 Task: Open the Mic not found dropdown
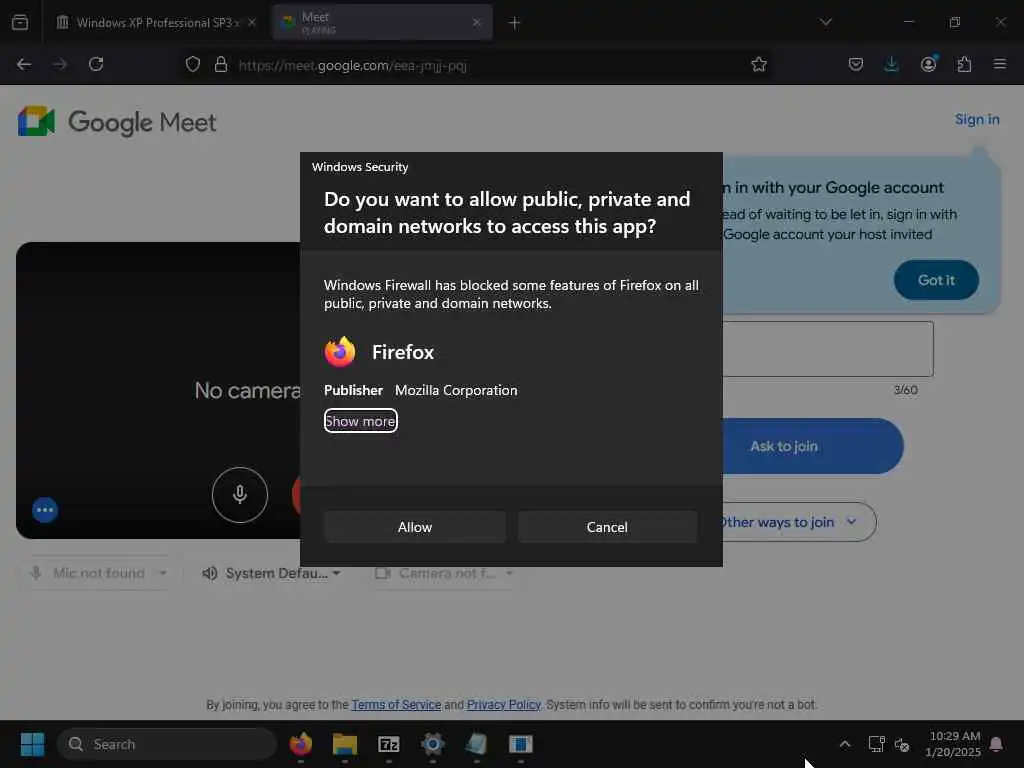(99, 573)
